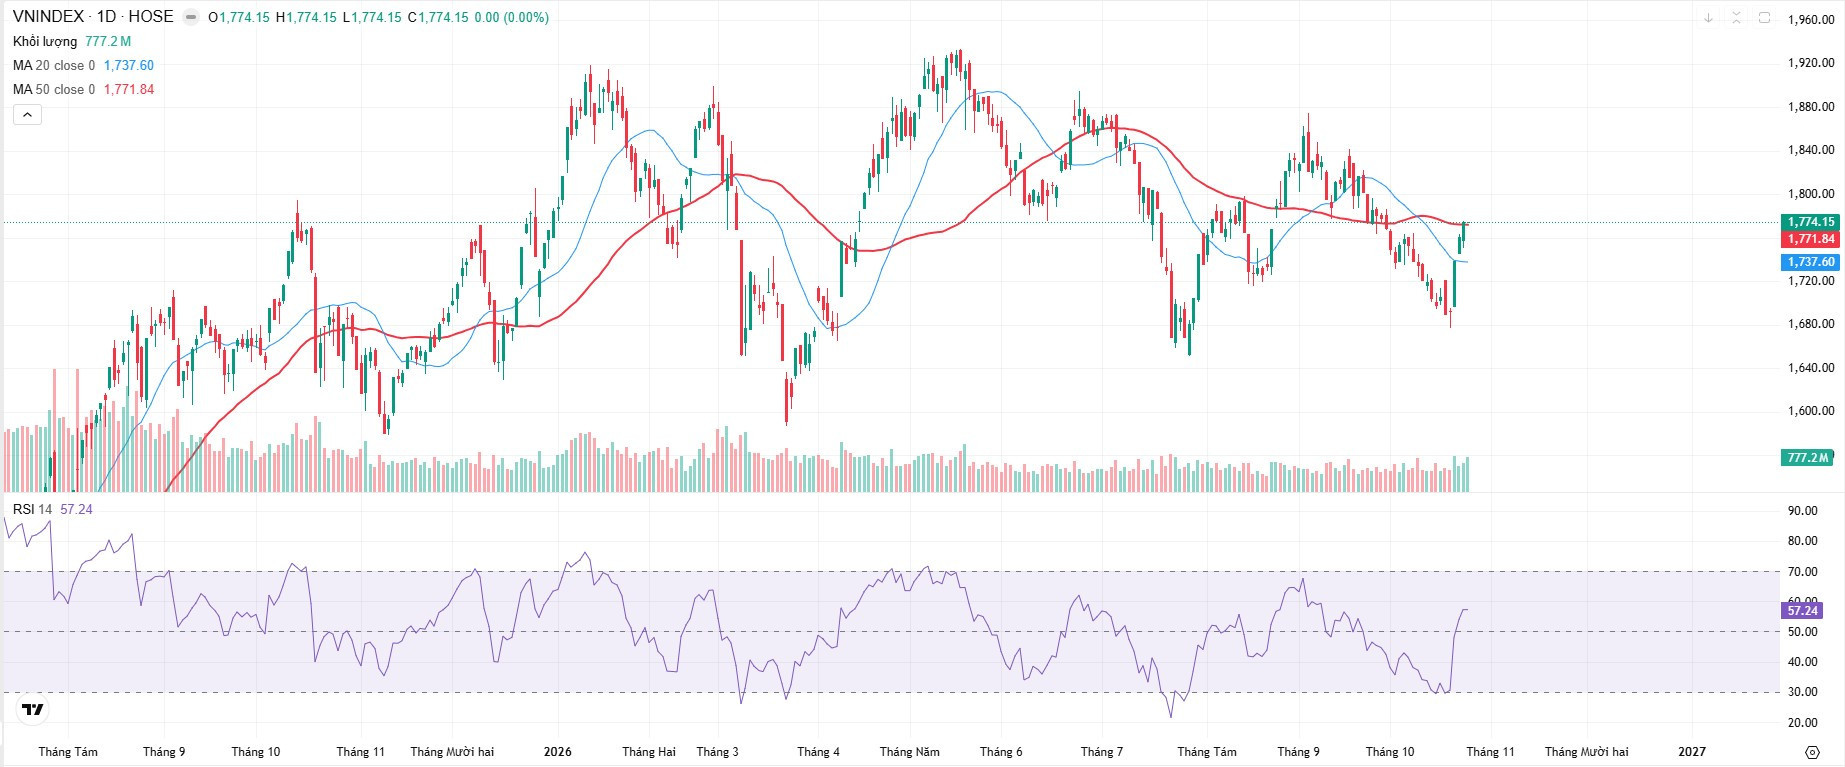
Task: Click the market status indicator next to HOSE
Action: (x=191, y=17)
